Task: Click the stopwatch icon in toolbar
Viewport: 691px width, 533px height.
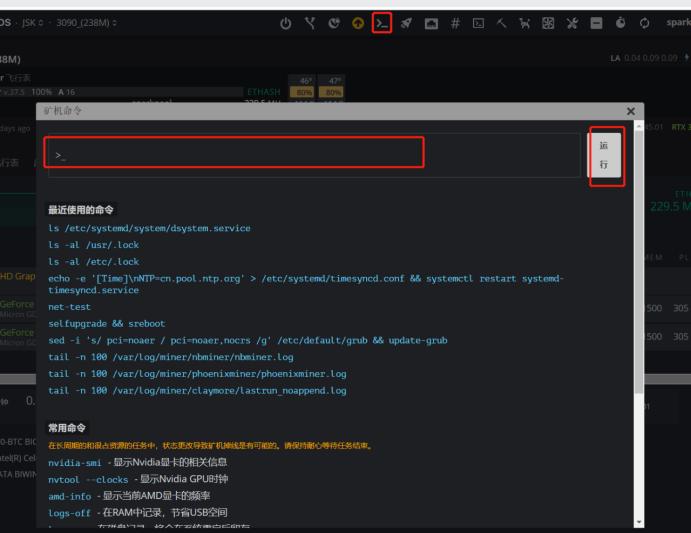Action: coord(620,23)
